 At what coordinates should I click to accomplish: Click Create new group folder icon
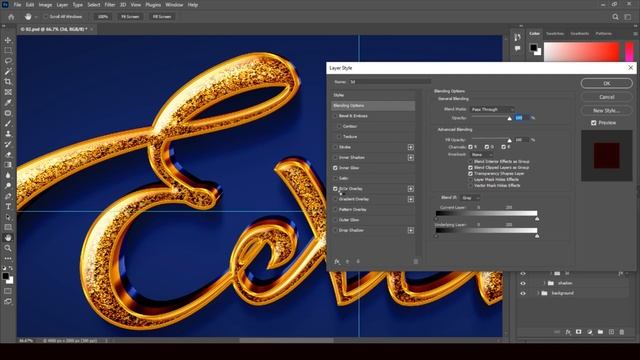(x=600, y=332)
